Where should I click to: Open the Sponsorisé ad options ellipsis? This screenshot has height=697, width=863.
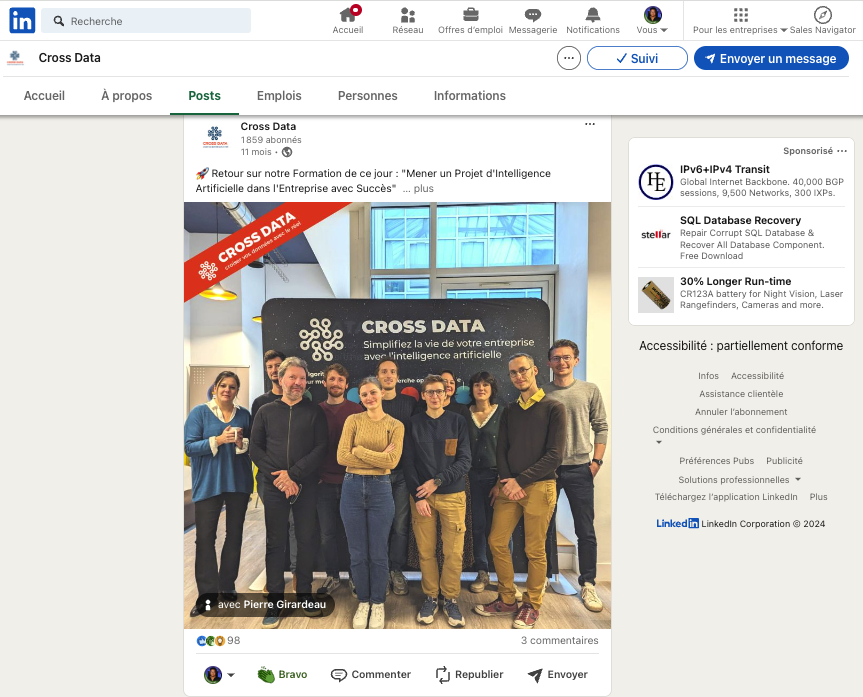[842, 151]
